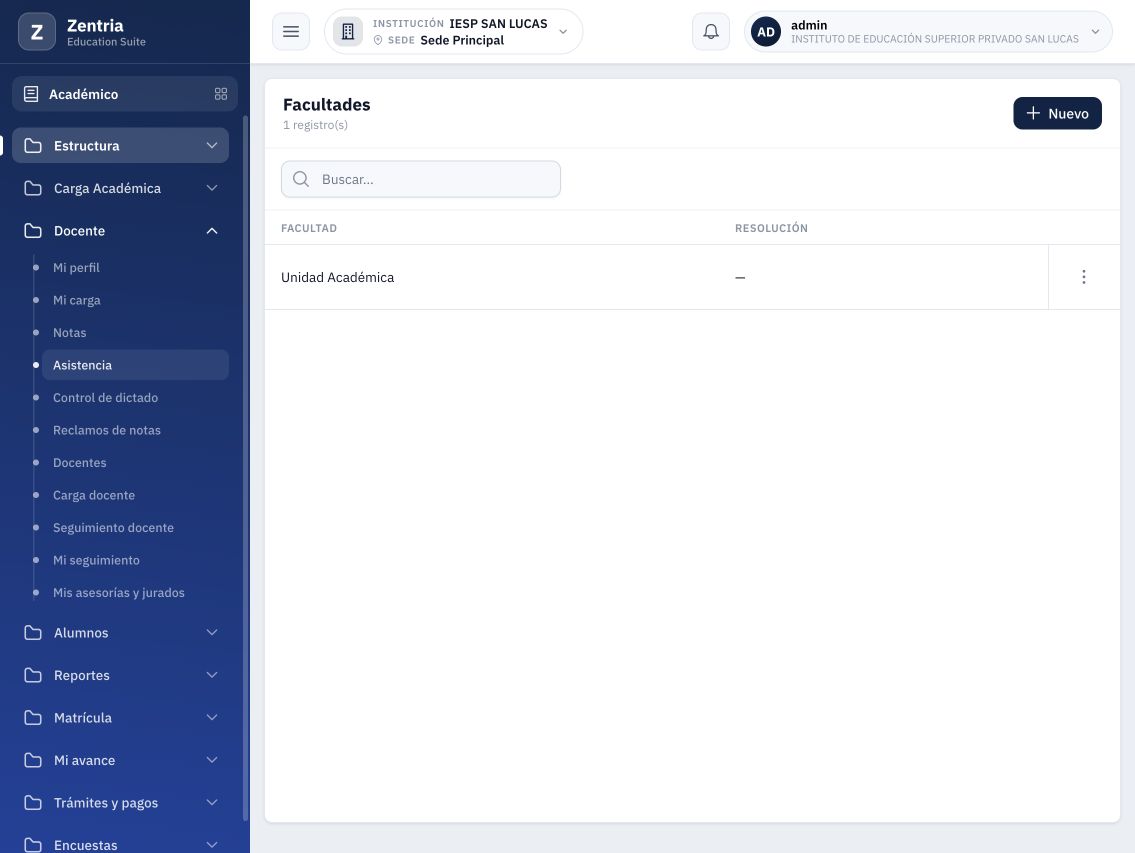Screen dimensions: 1135x853
Task: Open Carga docente page
Action: coord(135,495)
